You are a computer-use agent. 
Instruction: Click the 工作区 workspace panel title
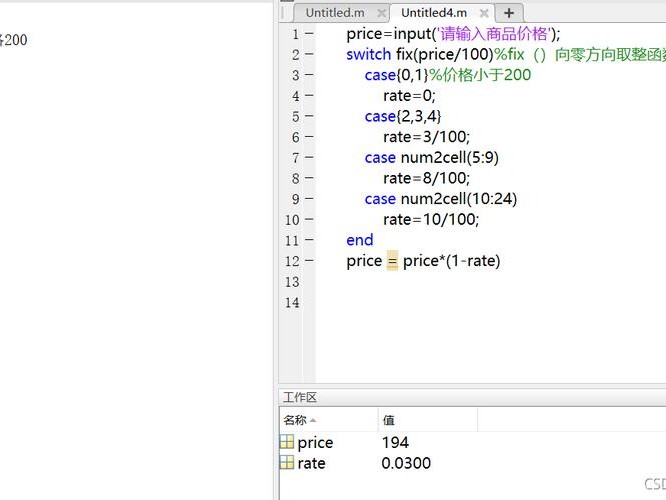(x=300, y=398)
